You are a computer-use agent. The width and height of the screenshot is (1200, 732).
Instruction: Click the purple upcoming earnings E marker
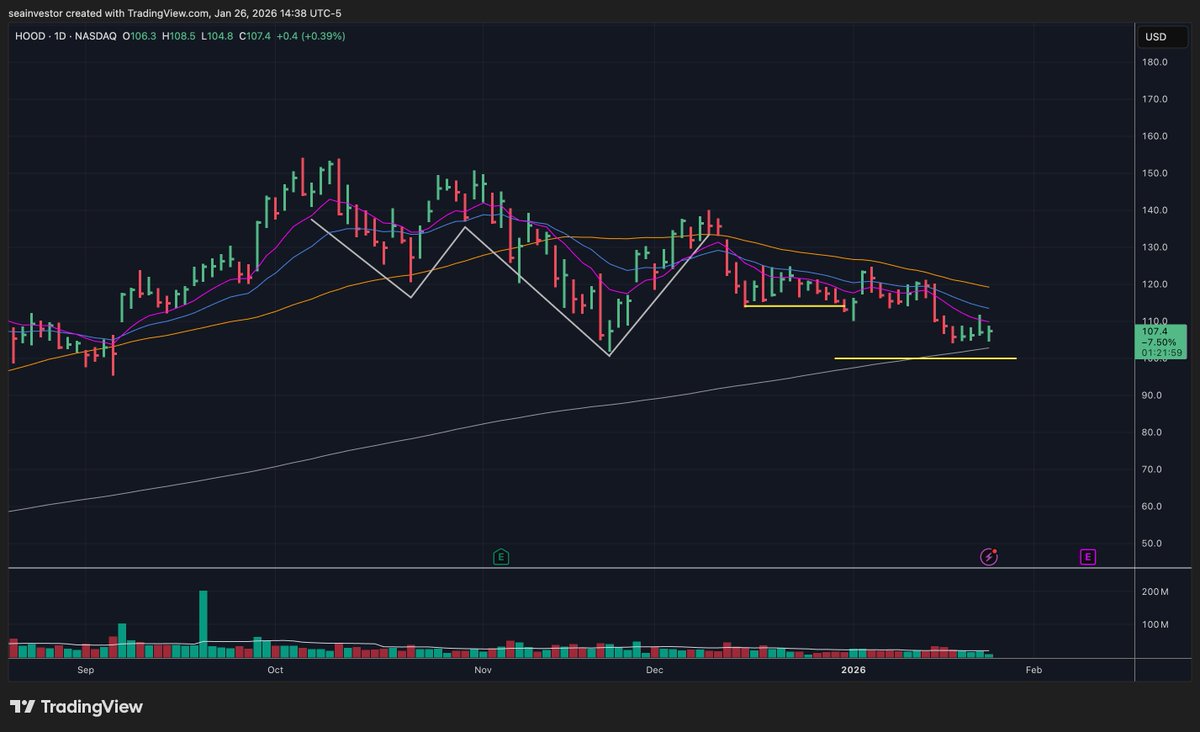click(x=1087, y=557)
